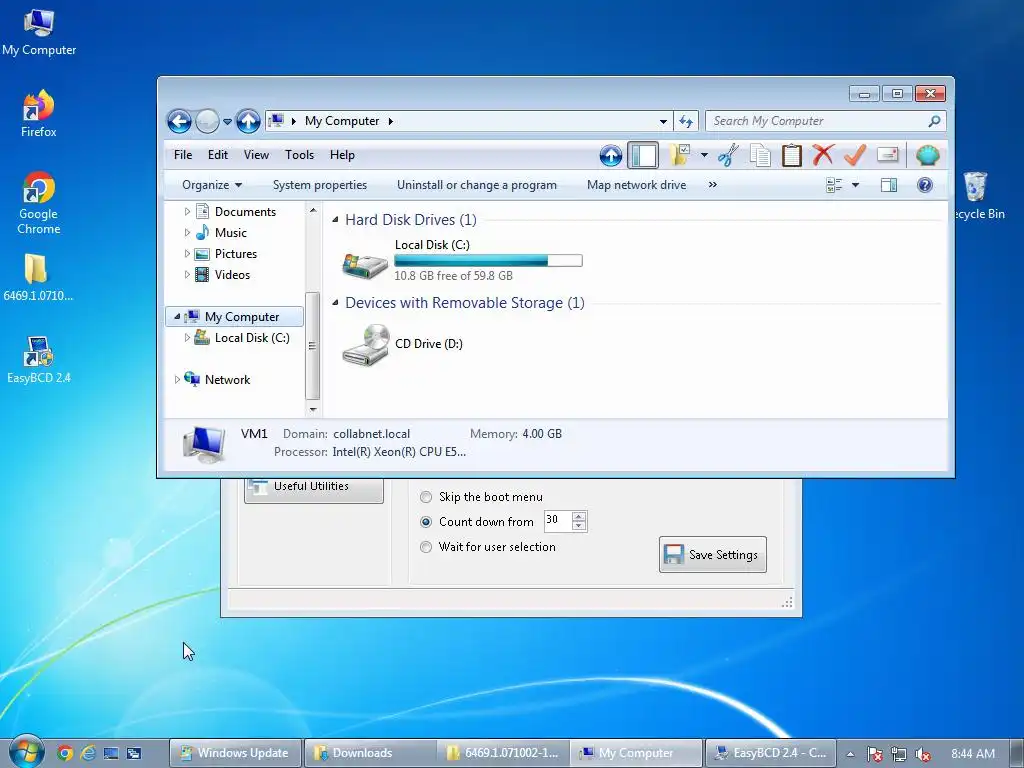Collapse the Hard Disk Drives group
The height and width of the screenshot is (768, 1024).
(x=335, y=219)
